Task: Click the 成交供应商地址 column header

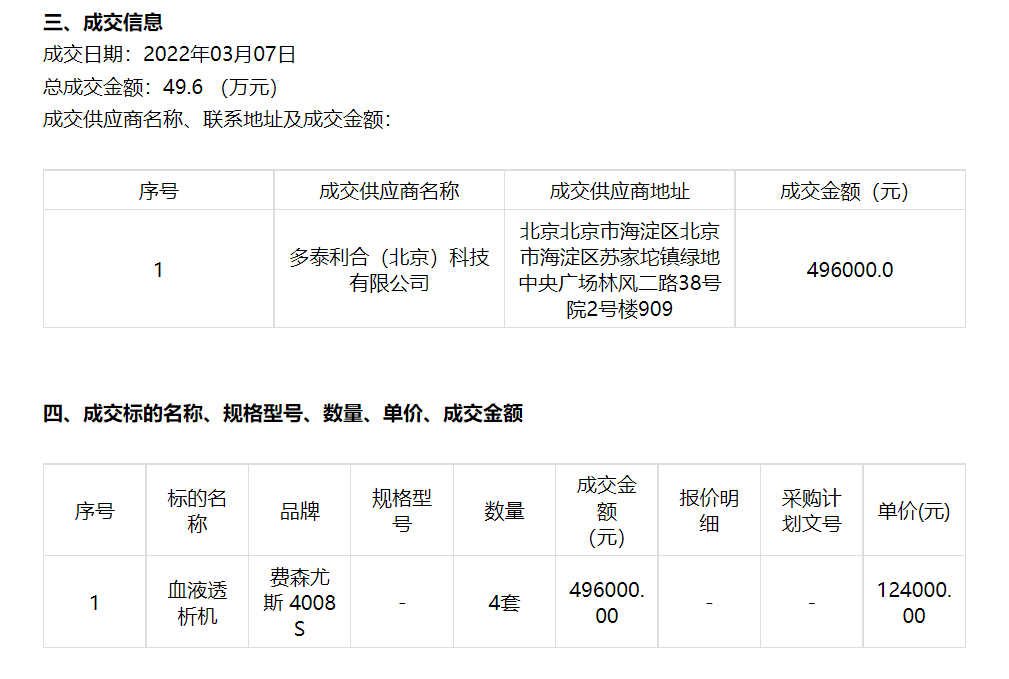Action: (619, 191)
